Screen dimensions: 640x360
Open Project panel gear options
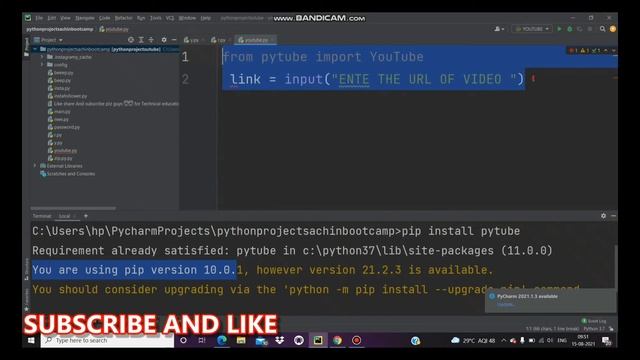point(164,40)
